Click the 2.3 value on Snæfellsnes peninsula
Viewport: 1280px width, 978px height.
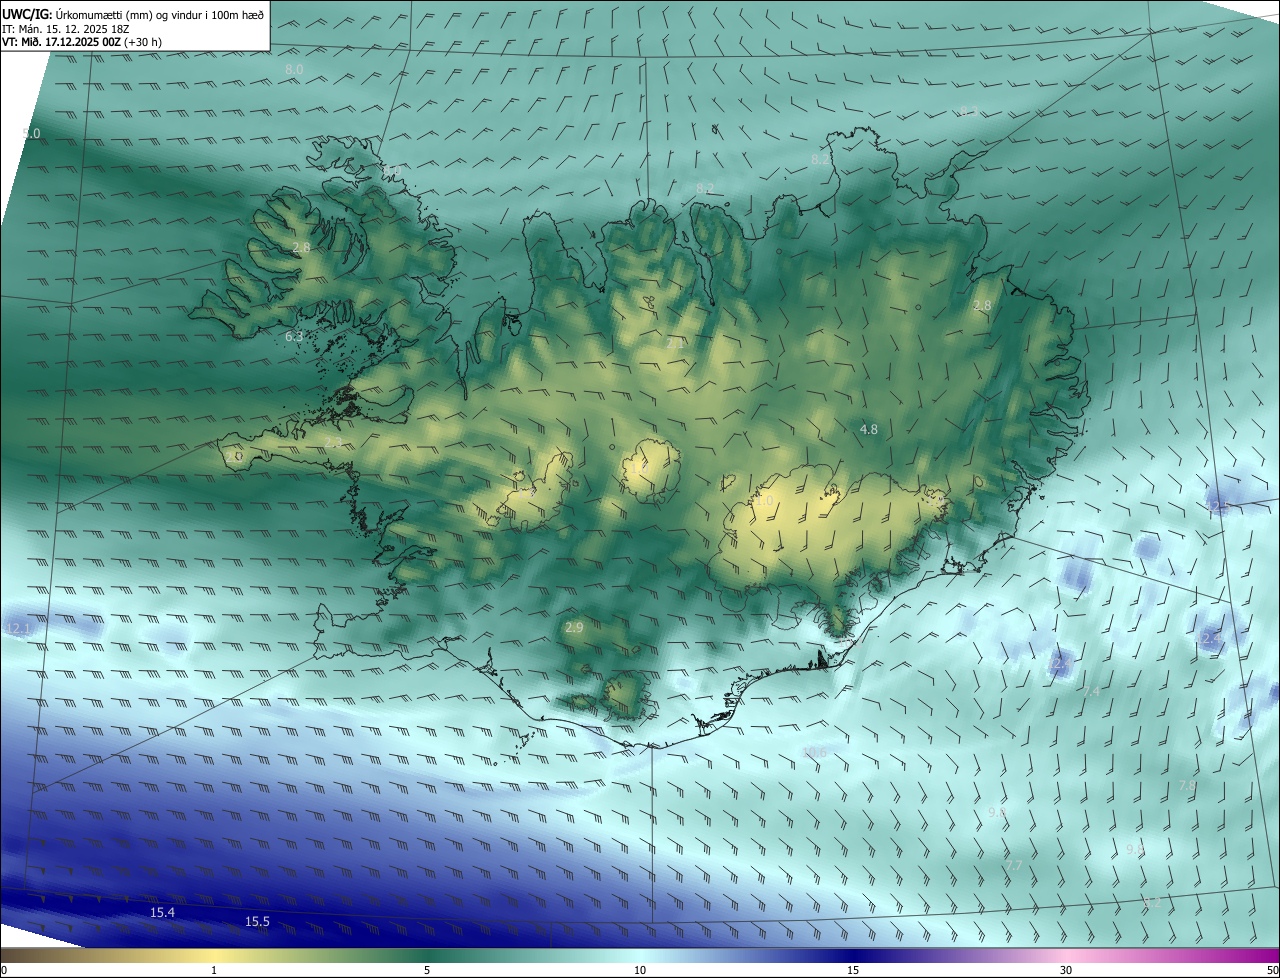click(333, 441)
